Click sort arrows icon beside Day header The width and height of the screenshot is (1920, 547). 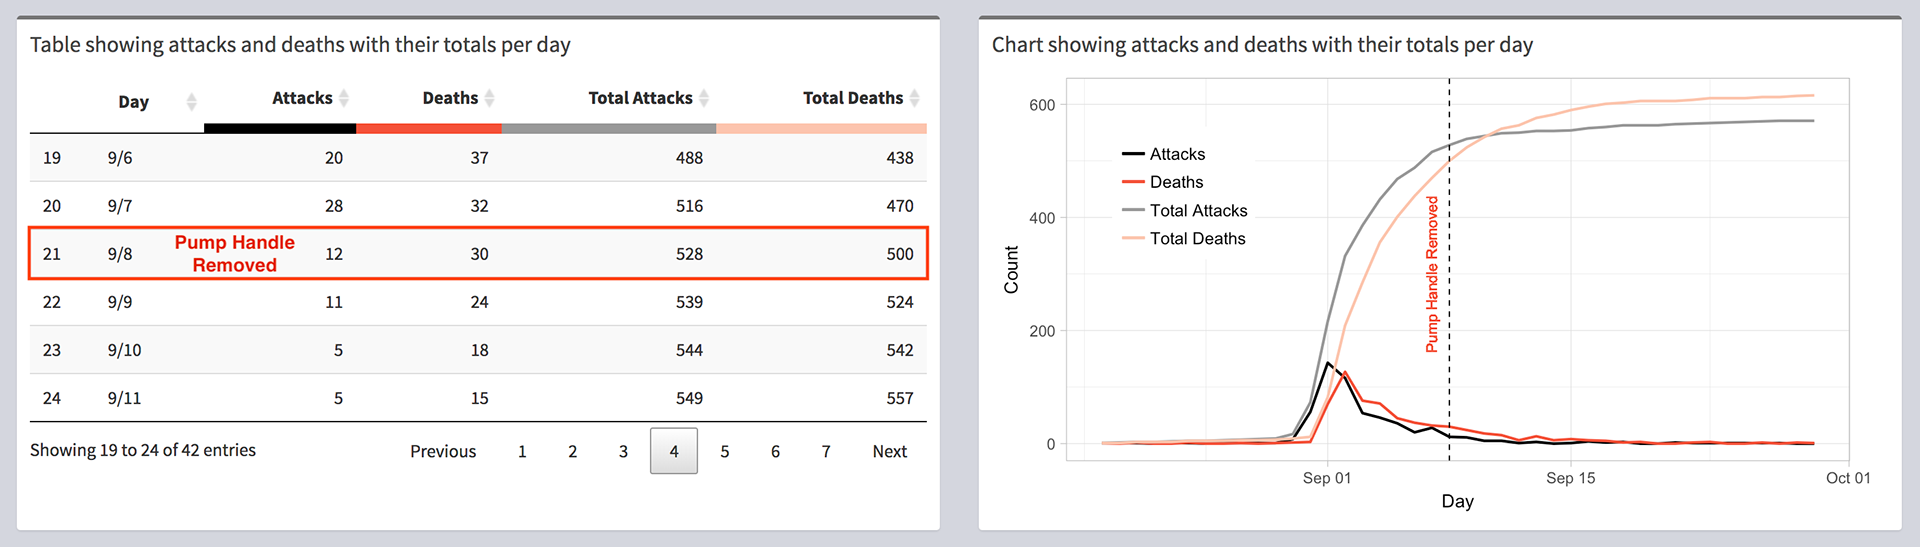tap(191, 102)
